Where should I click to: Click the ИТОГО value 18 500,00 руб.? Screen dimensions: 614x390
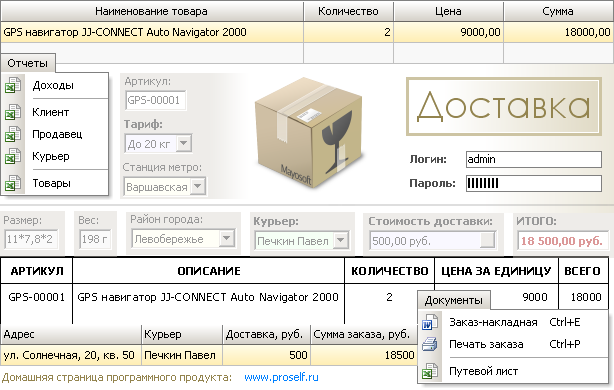click(562, 241)
